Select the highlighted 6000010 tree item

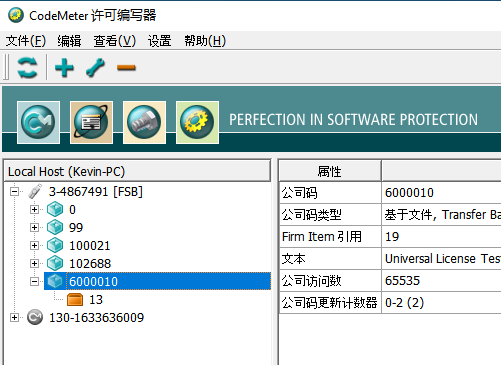click(157, 281)
